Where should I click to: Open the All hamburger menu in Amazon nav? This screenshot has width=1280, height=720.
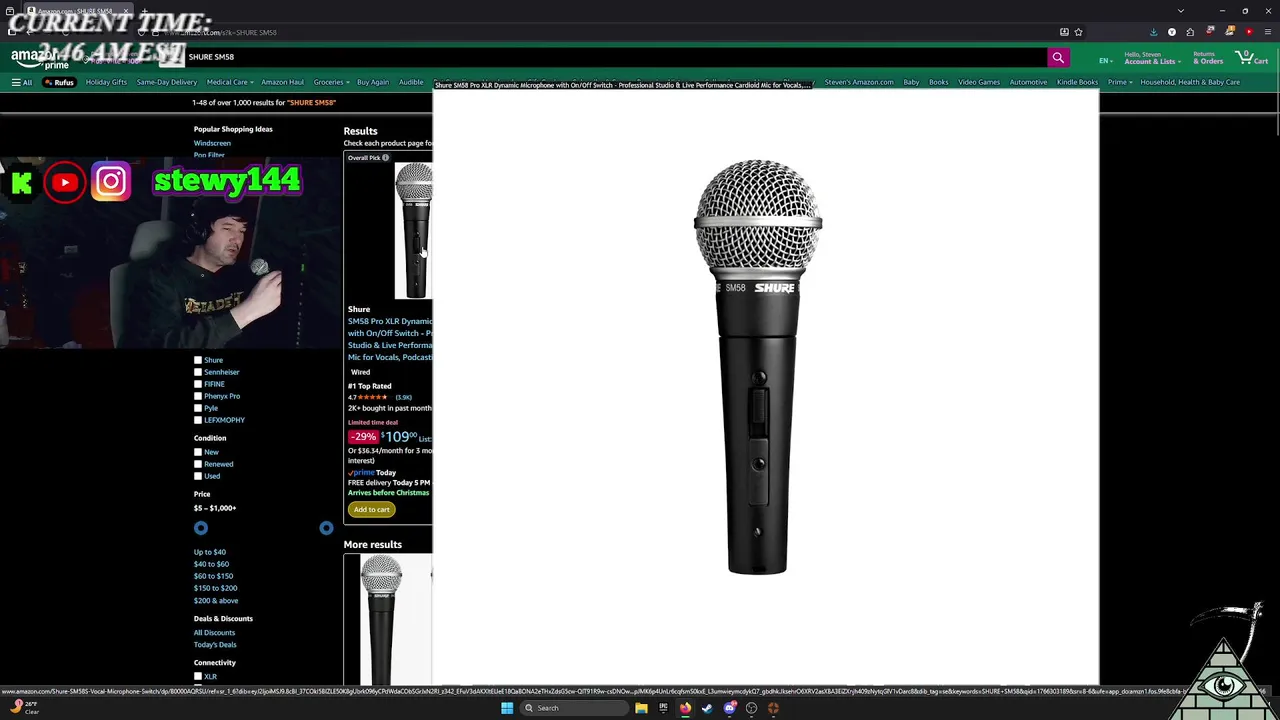pyautogui.click(x=21, y=82)
